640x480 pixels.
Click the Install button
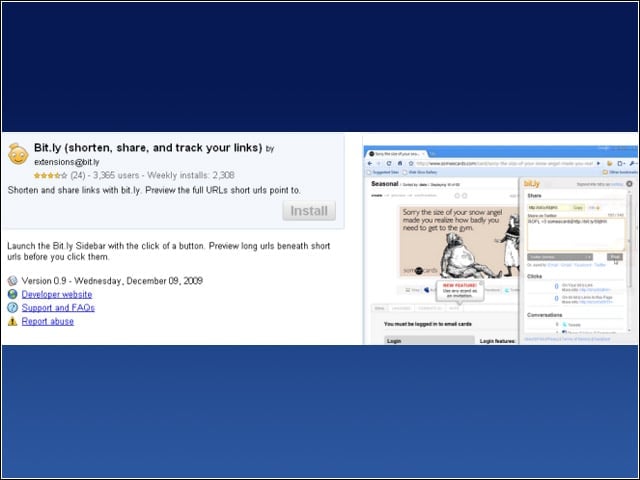(x=309, y=211)
